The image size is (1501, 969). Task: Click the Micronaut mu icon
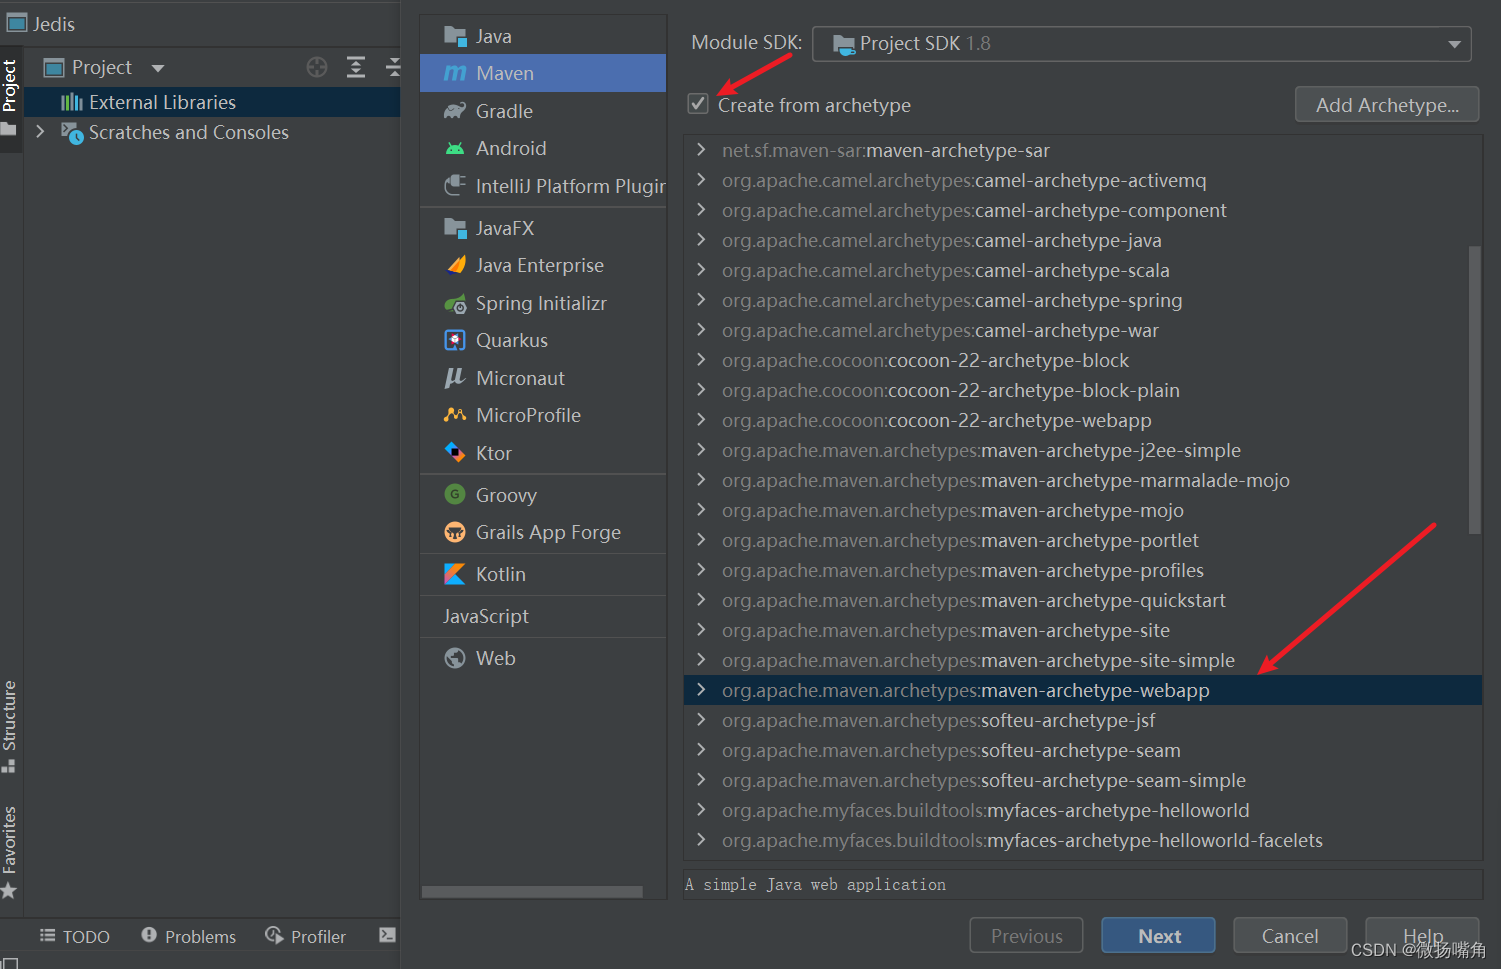pyautogui.click(x=455, y=378)
